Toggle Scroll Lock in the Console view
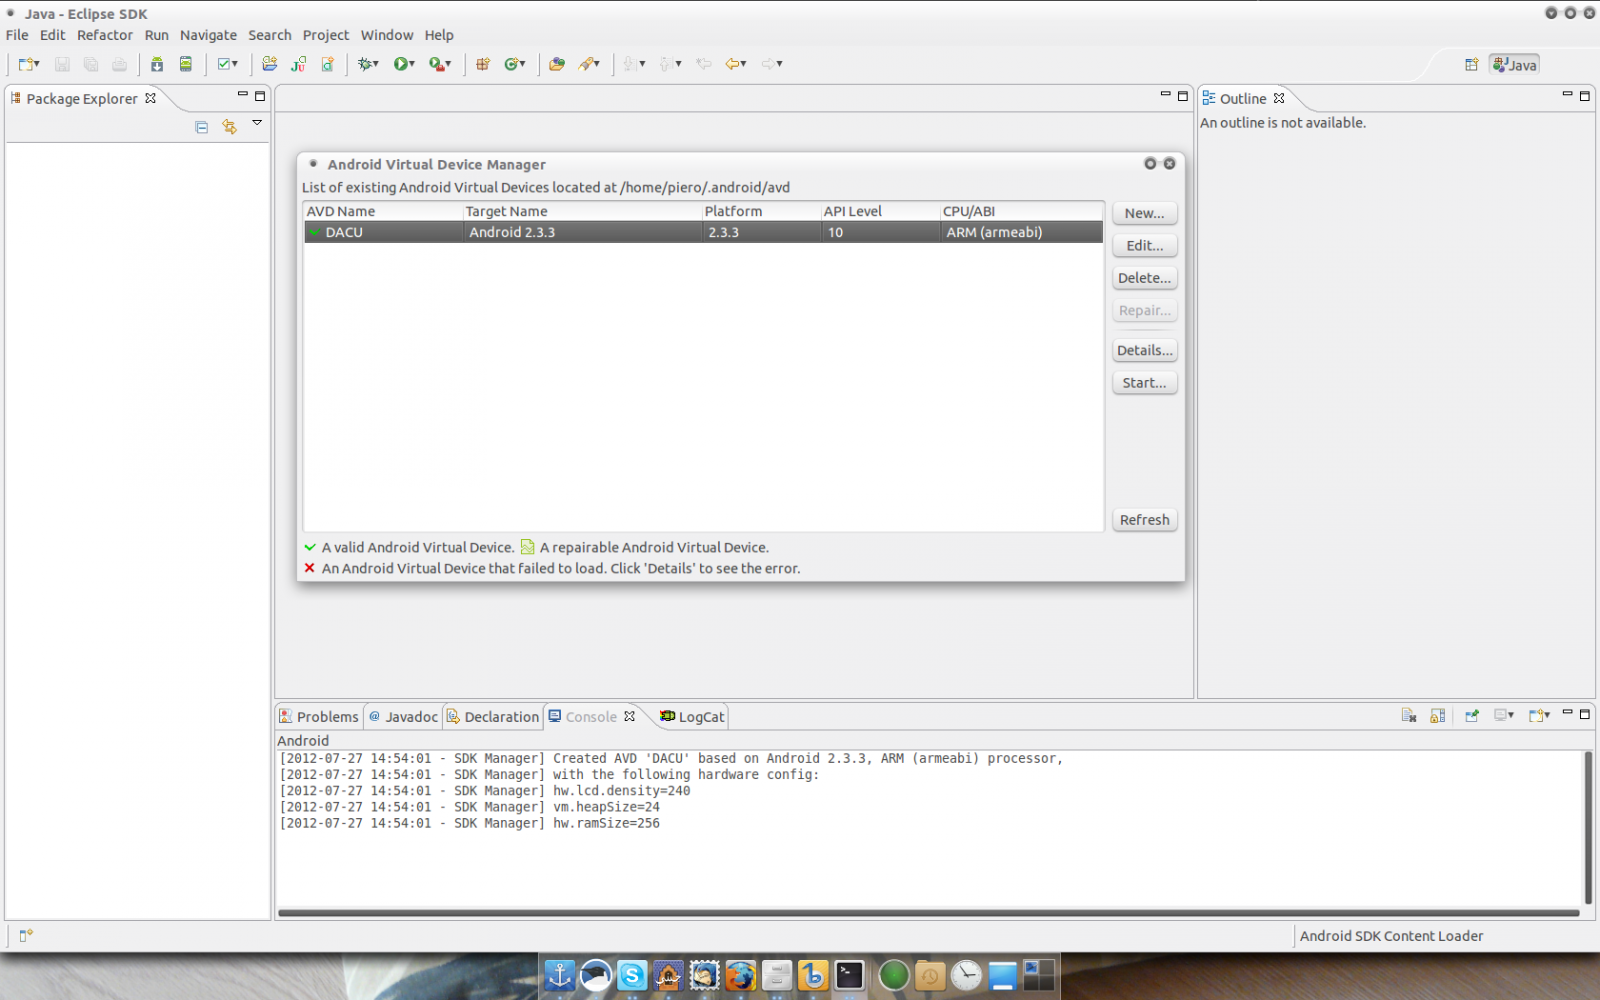 click(1437, 716)
